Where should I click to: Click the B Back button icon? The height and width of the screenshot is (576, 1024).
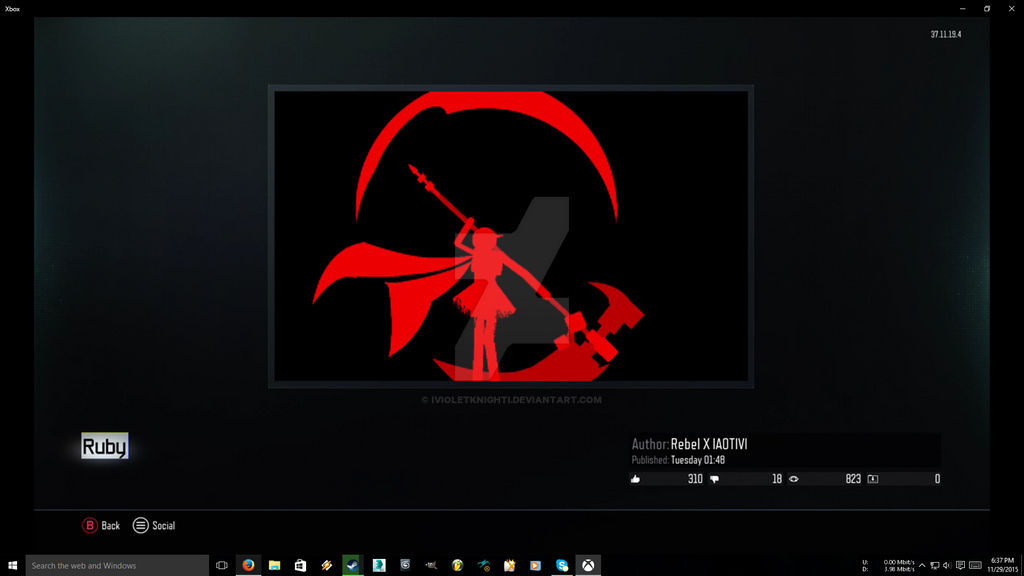pyautogui.click(x=89, y=526)
